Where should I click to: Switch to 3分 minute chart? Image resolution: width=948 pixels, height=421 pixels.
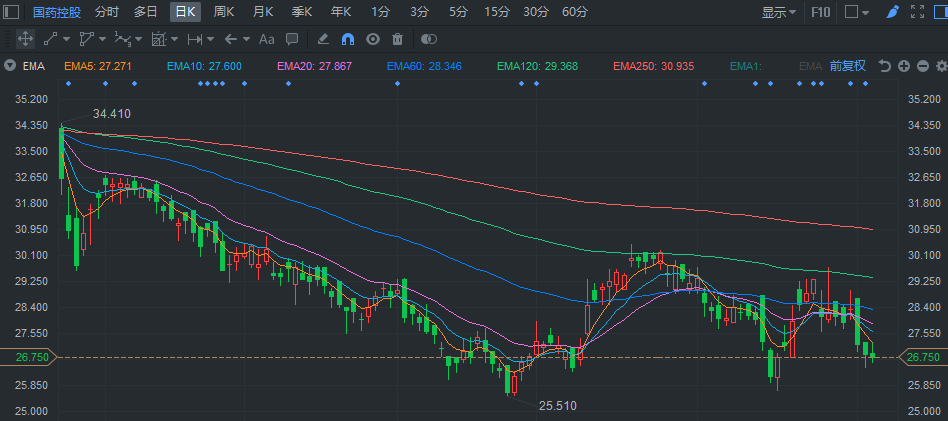click(419, 11)
